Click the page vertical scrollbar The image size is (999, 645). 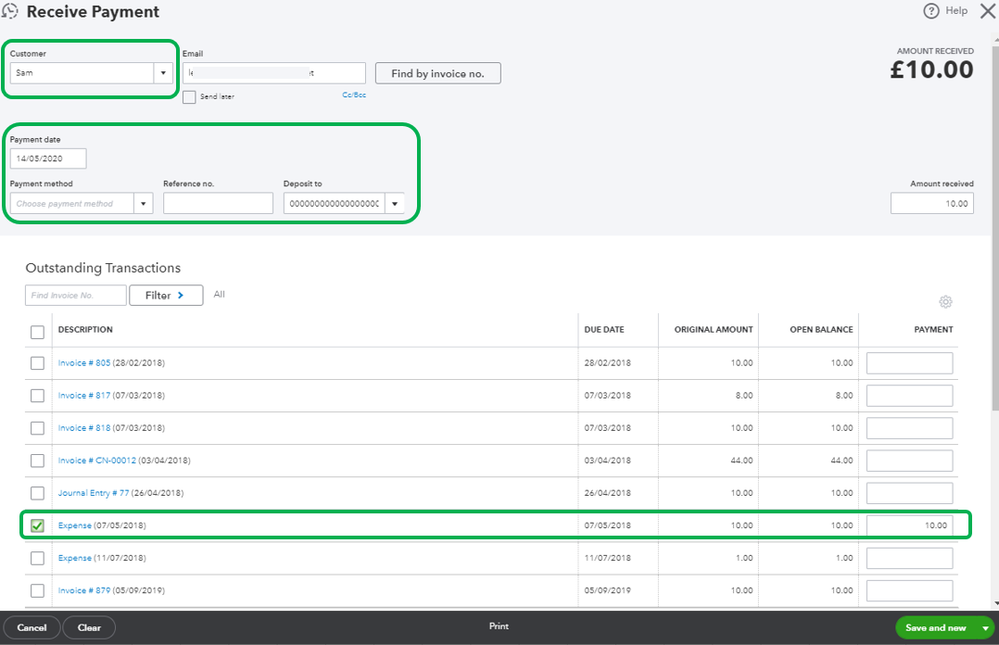995,229
